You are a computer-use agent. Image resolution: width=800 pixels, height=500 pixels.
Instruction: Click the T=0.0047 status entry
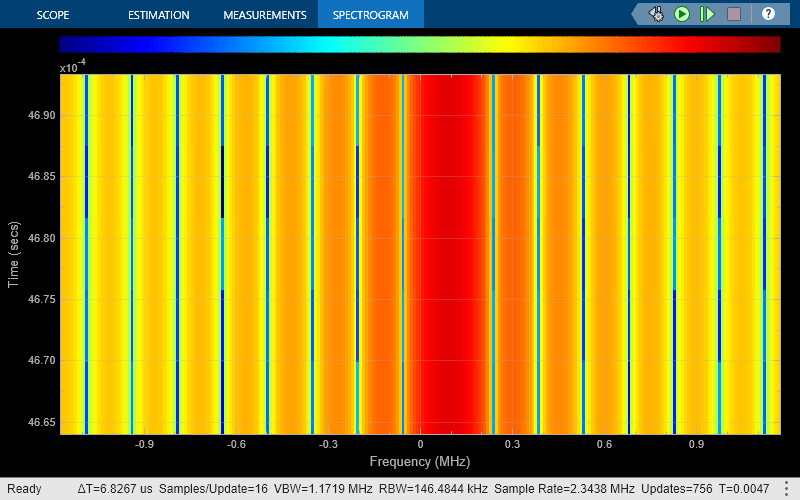[744, 489]
